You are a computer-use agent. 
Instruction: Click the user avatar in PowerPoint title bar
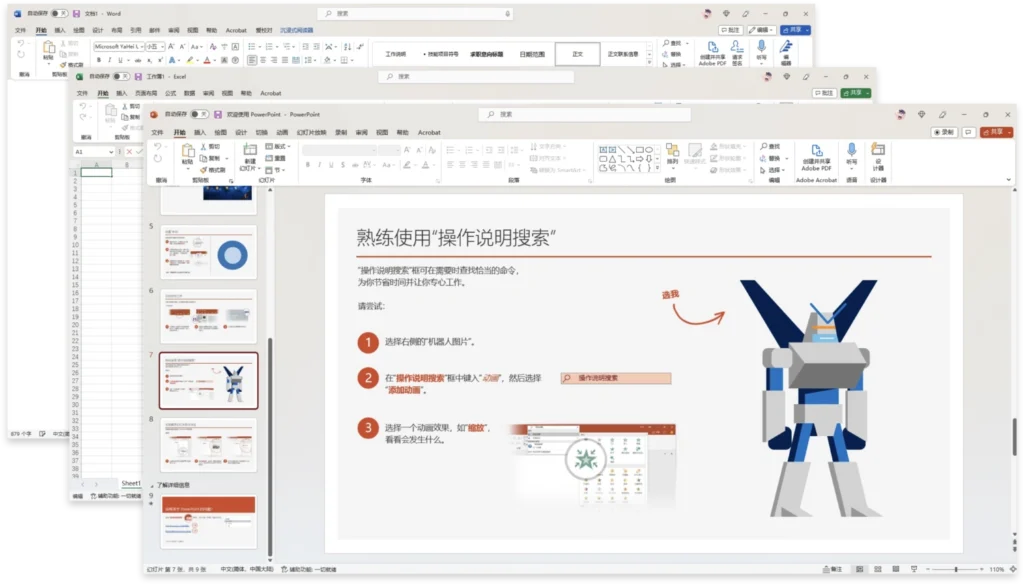click(901, 114)
